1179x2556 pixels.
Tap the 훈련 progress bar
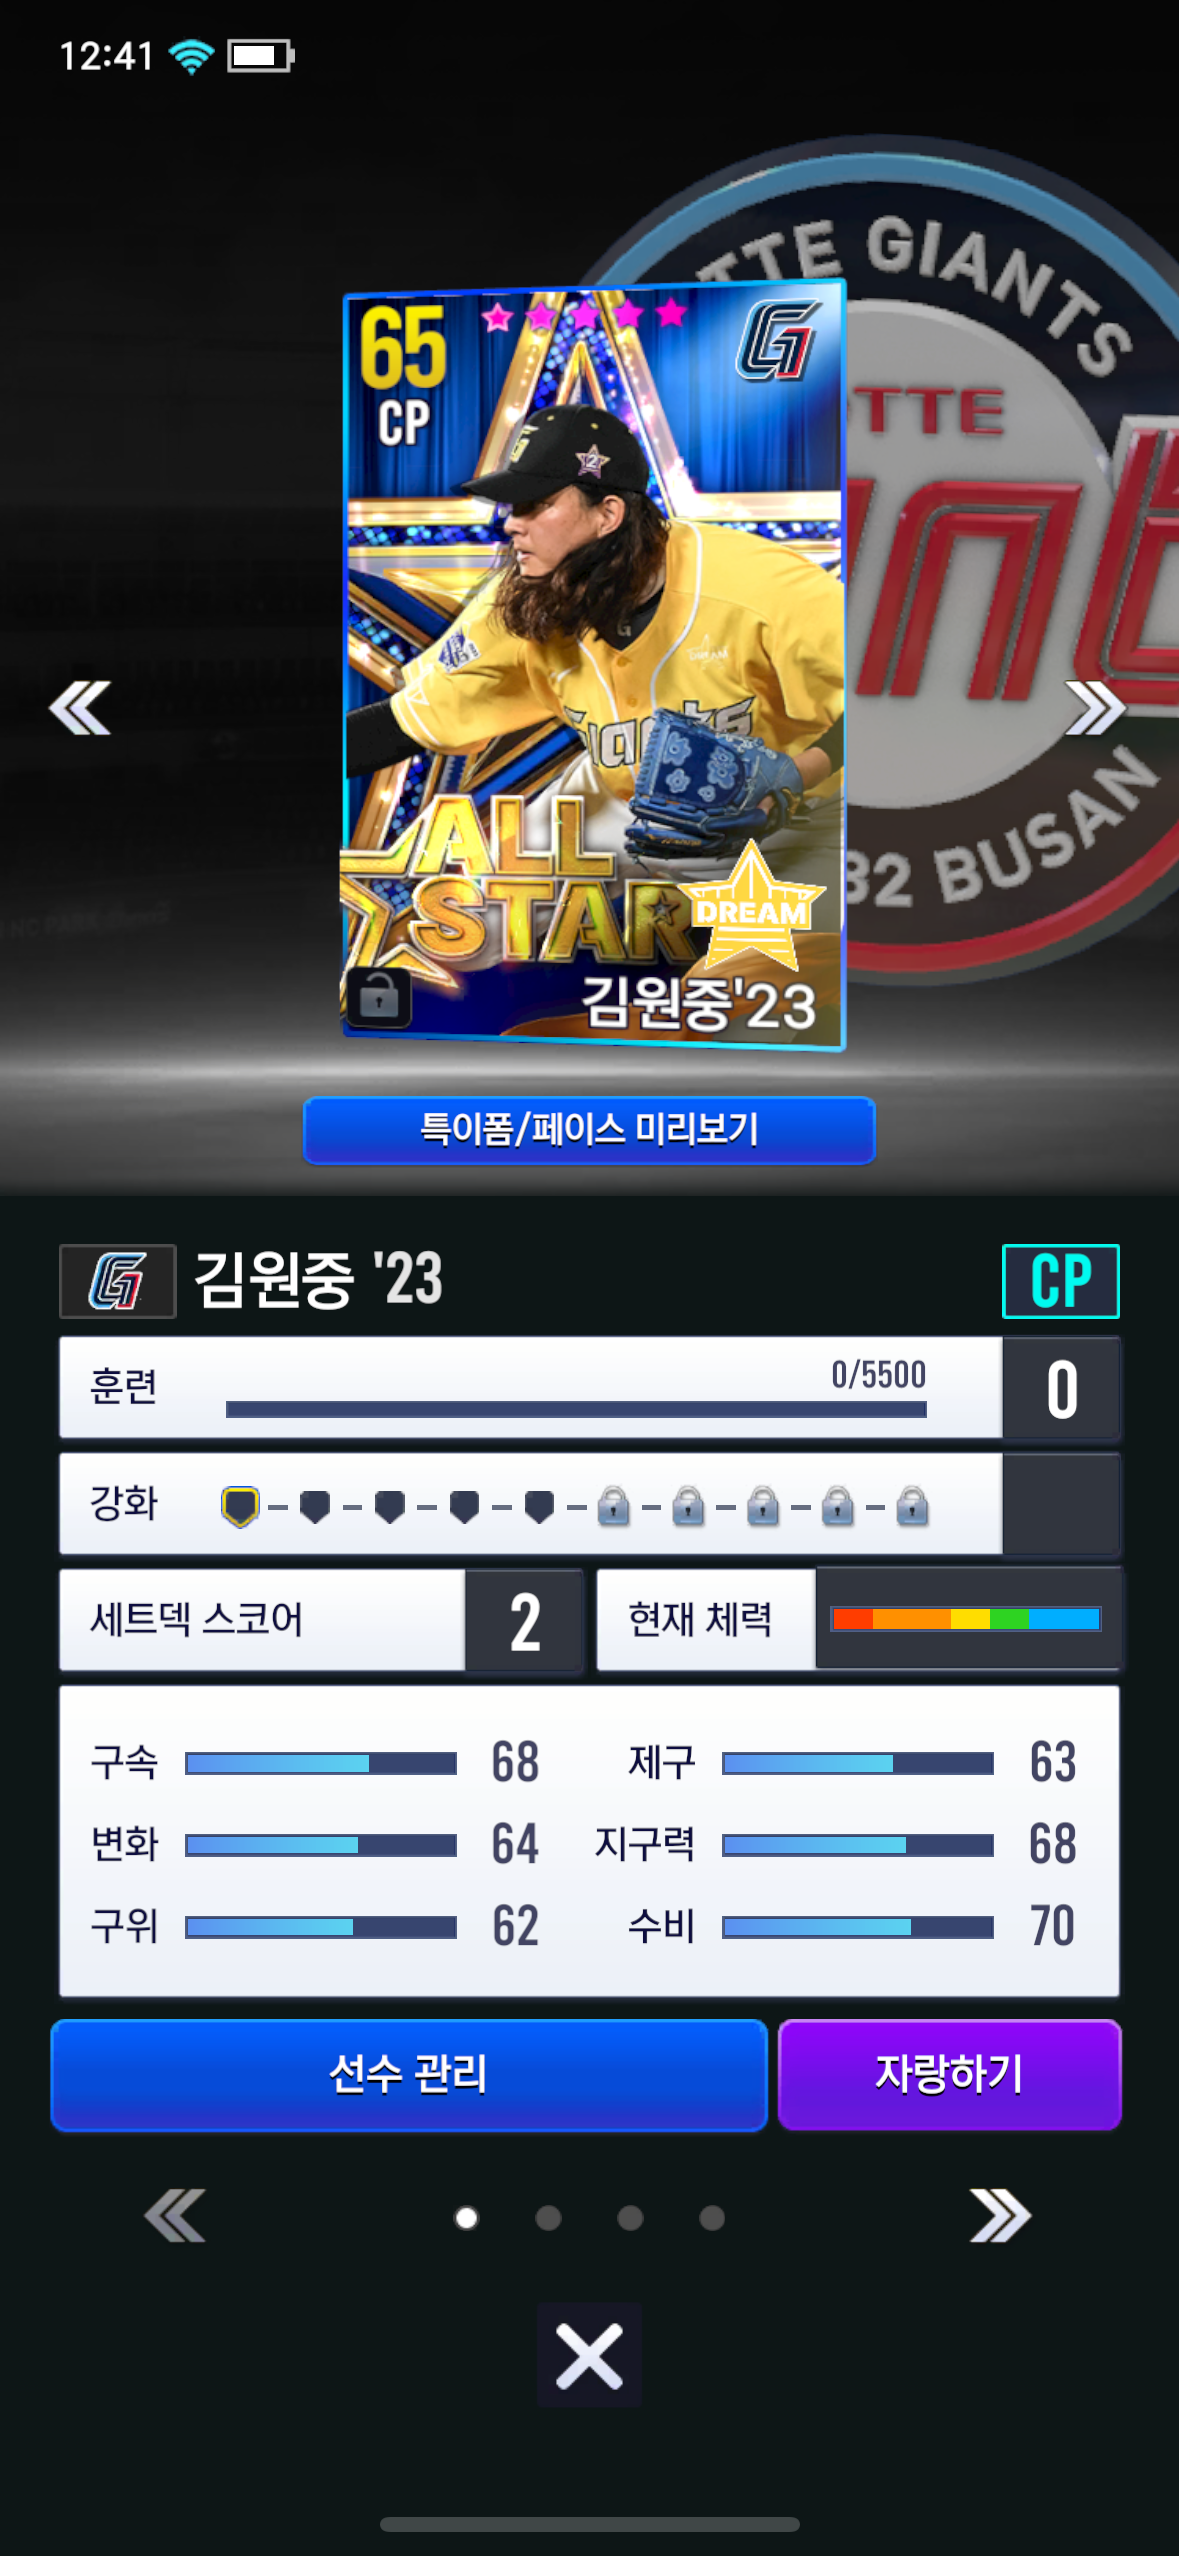click(576, 1409)
